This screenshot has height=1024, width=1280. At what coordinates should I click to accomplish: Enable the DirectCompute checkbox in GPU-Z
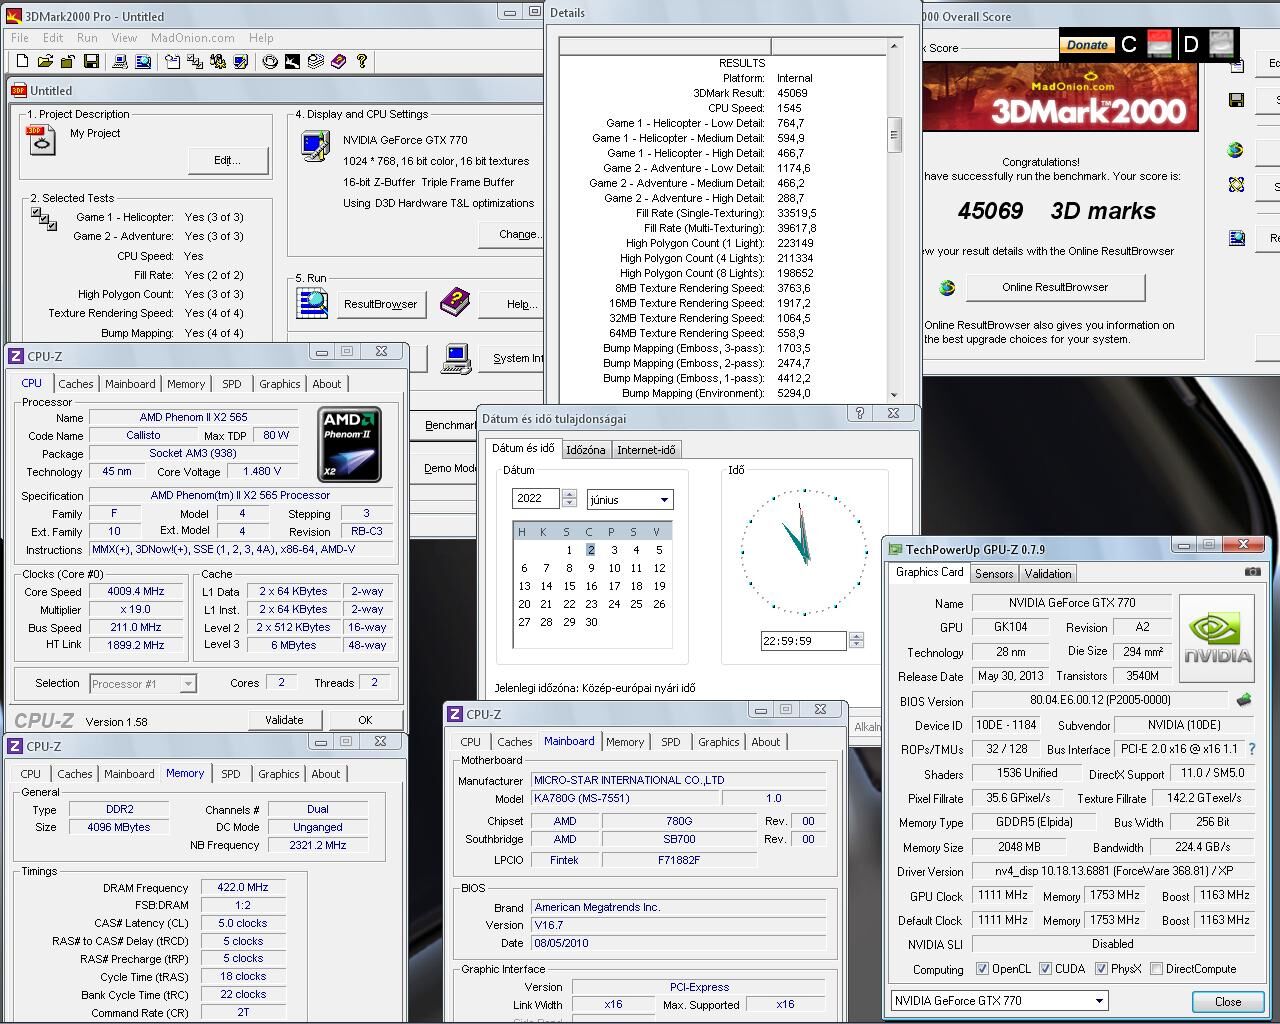1156,969
